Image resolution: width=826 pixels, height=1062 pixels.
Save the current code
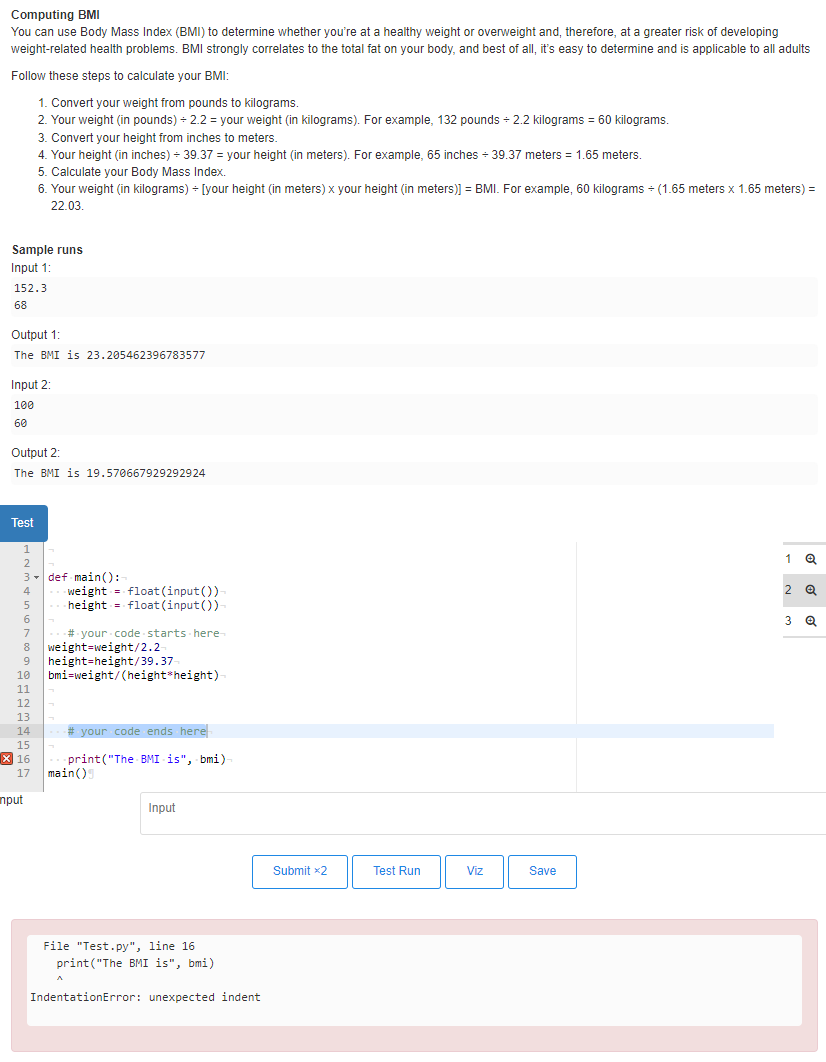pyautogui.click(x=542, y=871)
